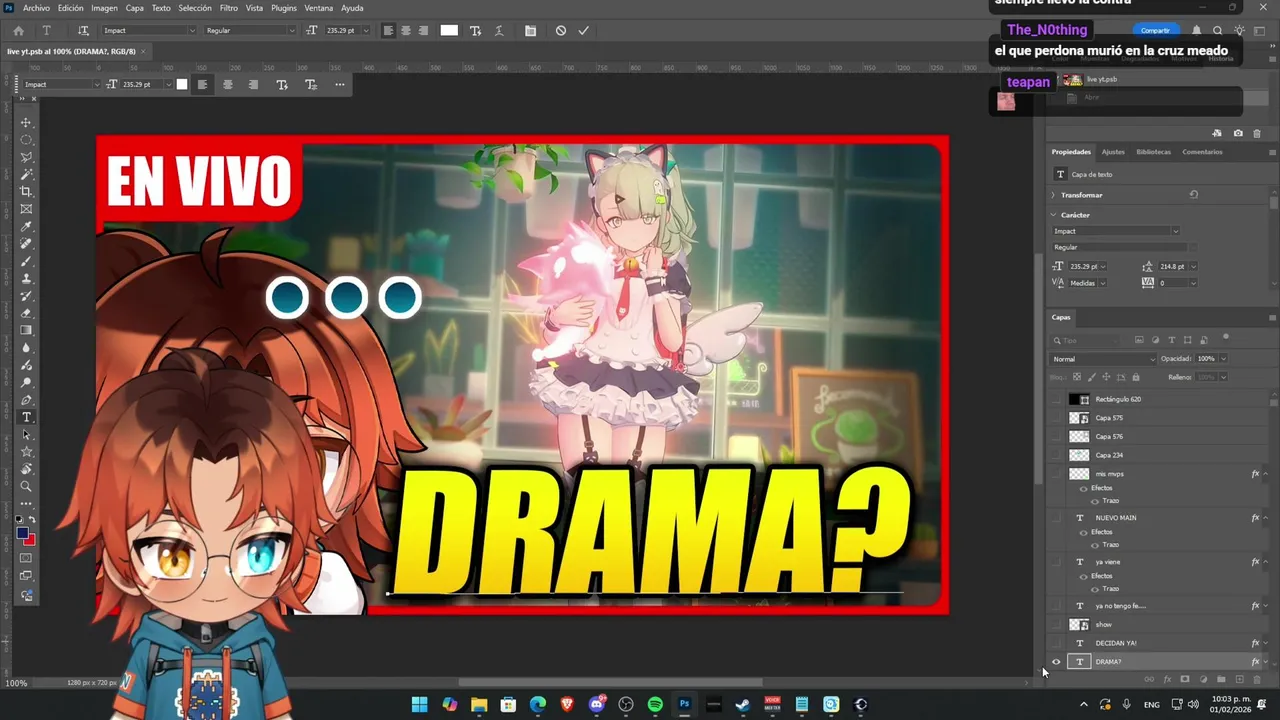Commit current text edits with checkmark
Screen dimensions: 1280x720
pyautogui.click(x=583, y=30)
